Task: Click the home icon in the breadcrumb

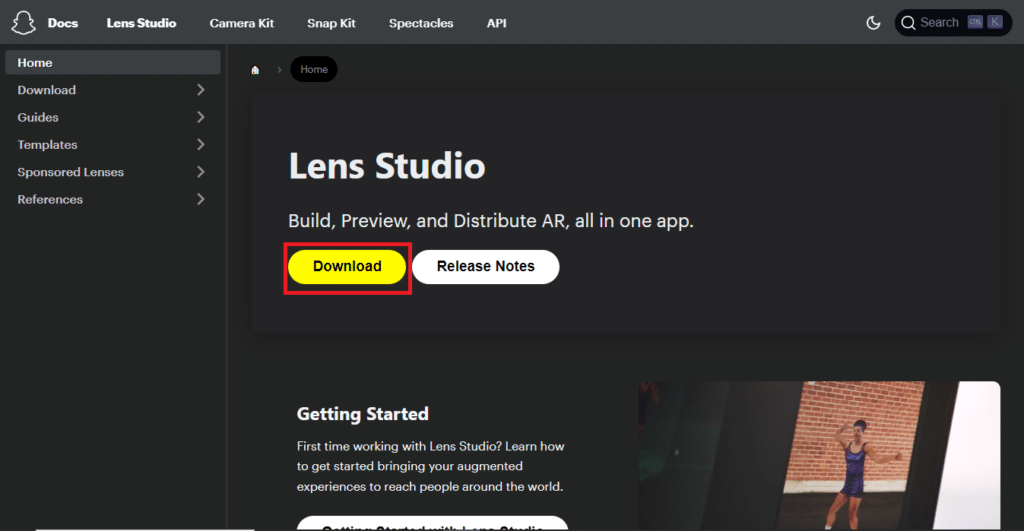Action: (255, 70)
